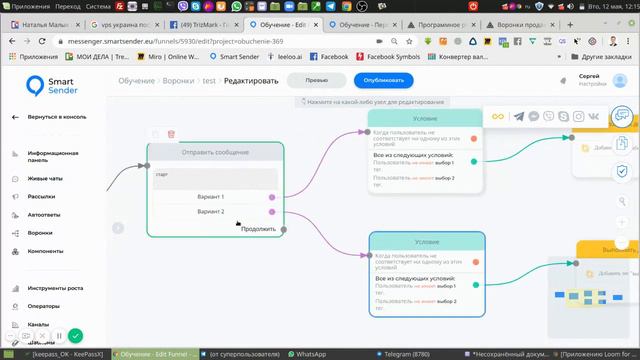Click test breadcrumb link
This screenshot has width=640, height=360.
[209, 81]
